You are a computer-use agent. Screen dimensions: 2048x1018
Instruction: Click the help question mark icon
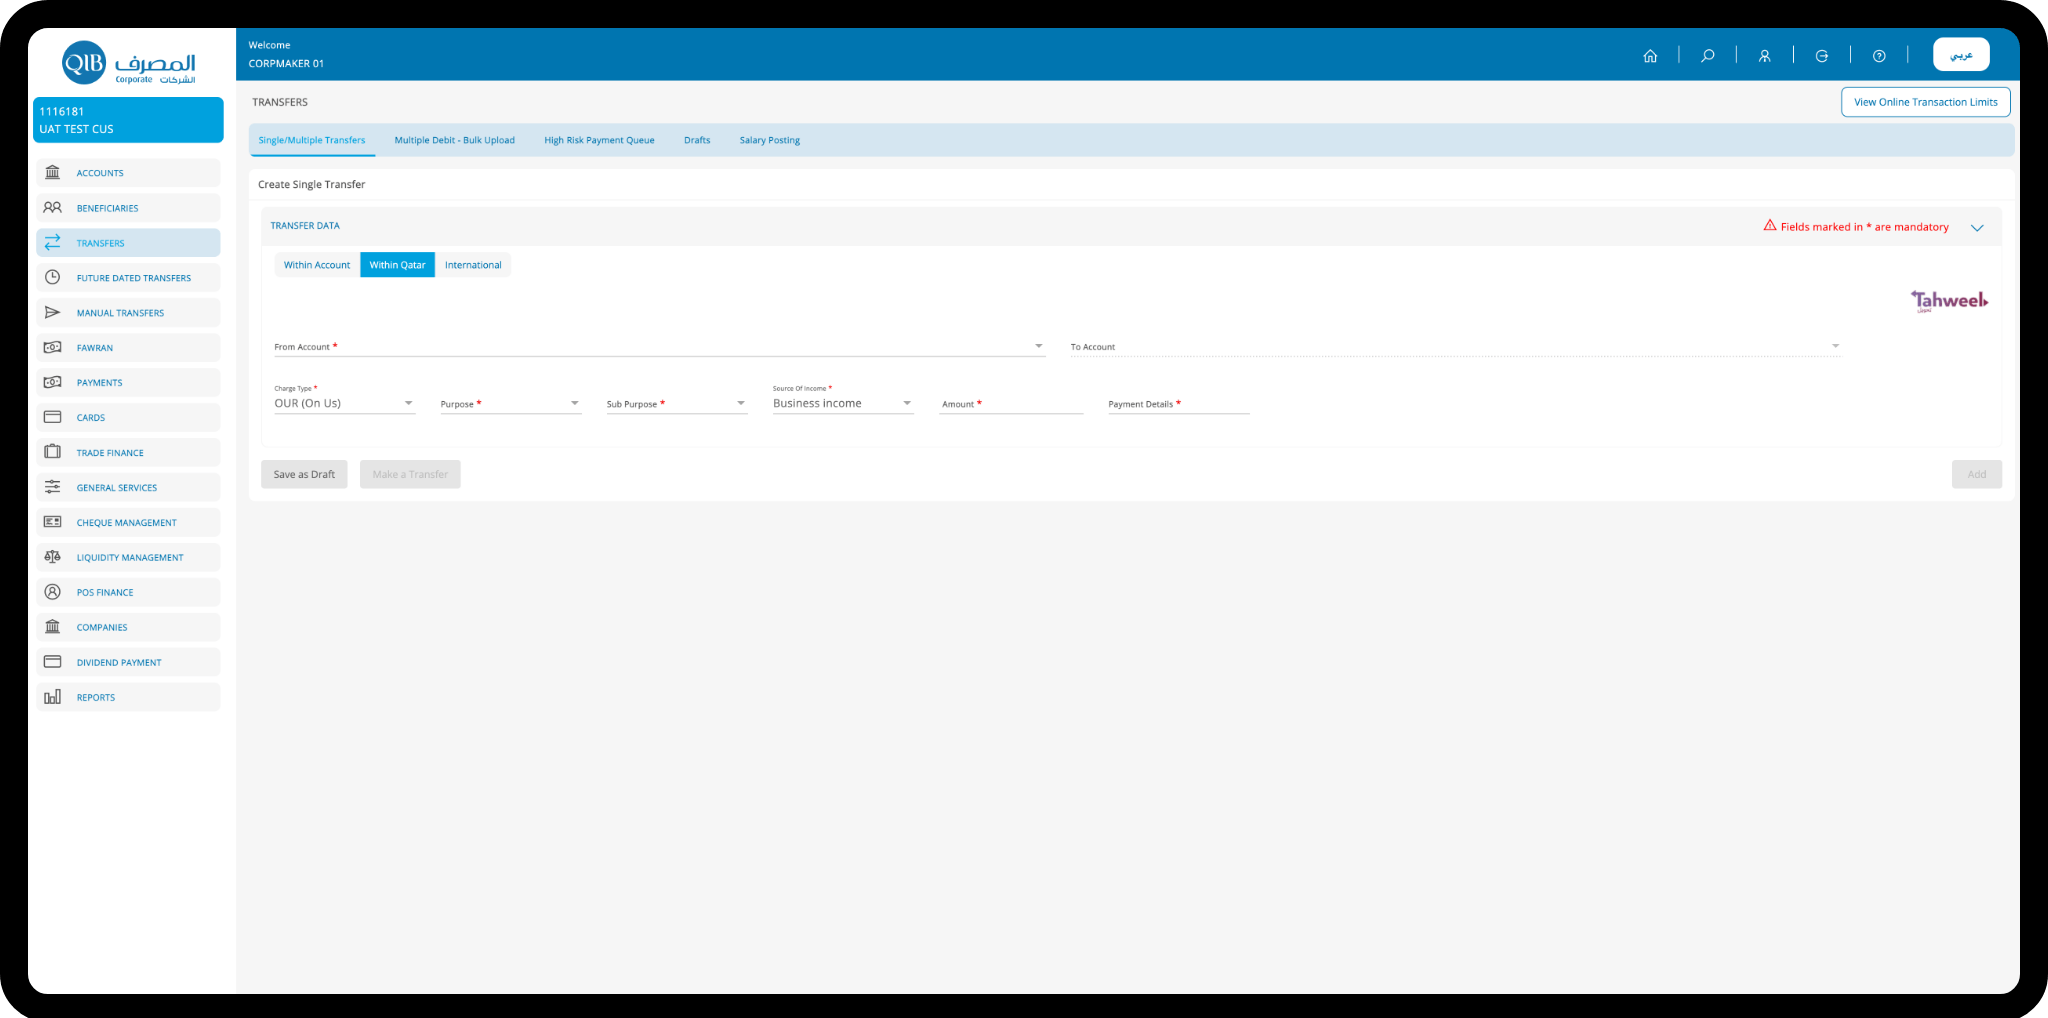click(x=1879, y=56)
